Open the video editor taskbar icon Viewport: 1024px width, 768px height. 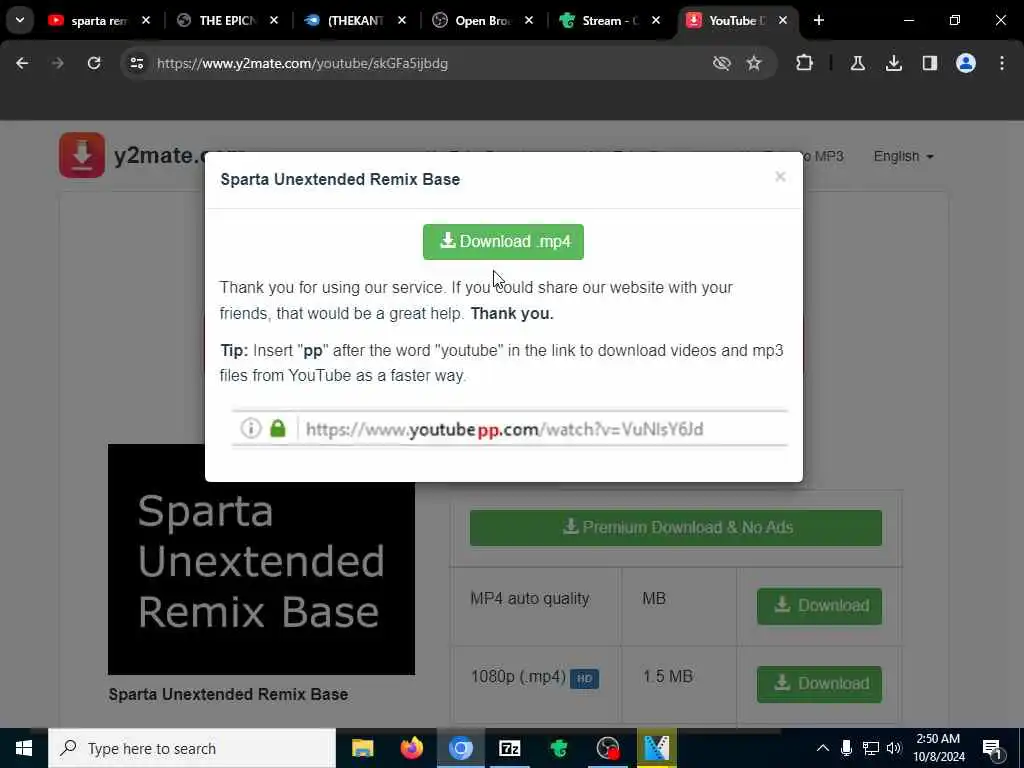(657, 748)
